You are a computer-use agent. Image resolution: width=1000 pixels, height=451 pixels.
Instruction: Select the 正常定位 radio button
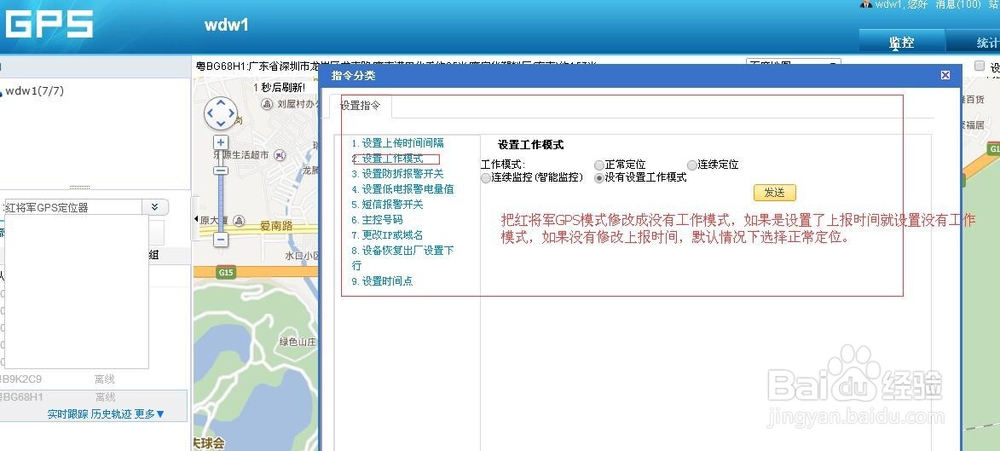[599, 165]
